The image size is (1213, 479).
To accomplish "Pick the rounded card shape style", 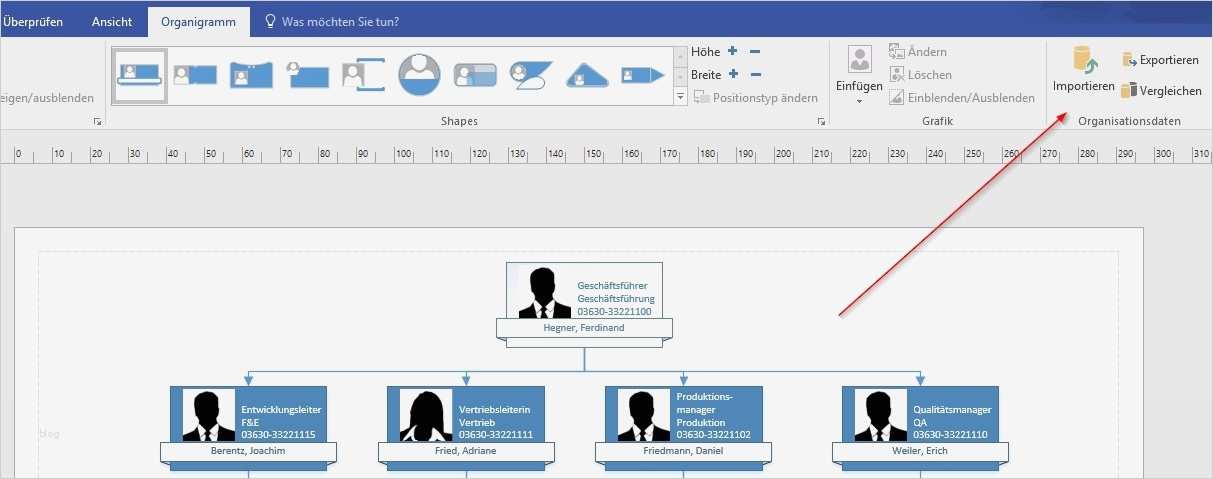I will 475,75.
